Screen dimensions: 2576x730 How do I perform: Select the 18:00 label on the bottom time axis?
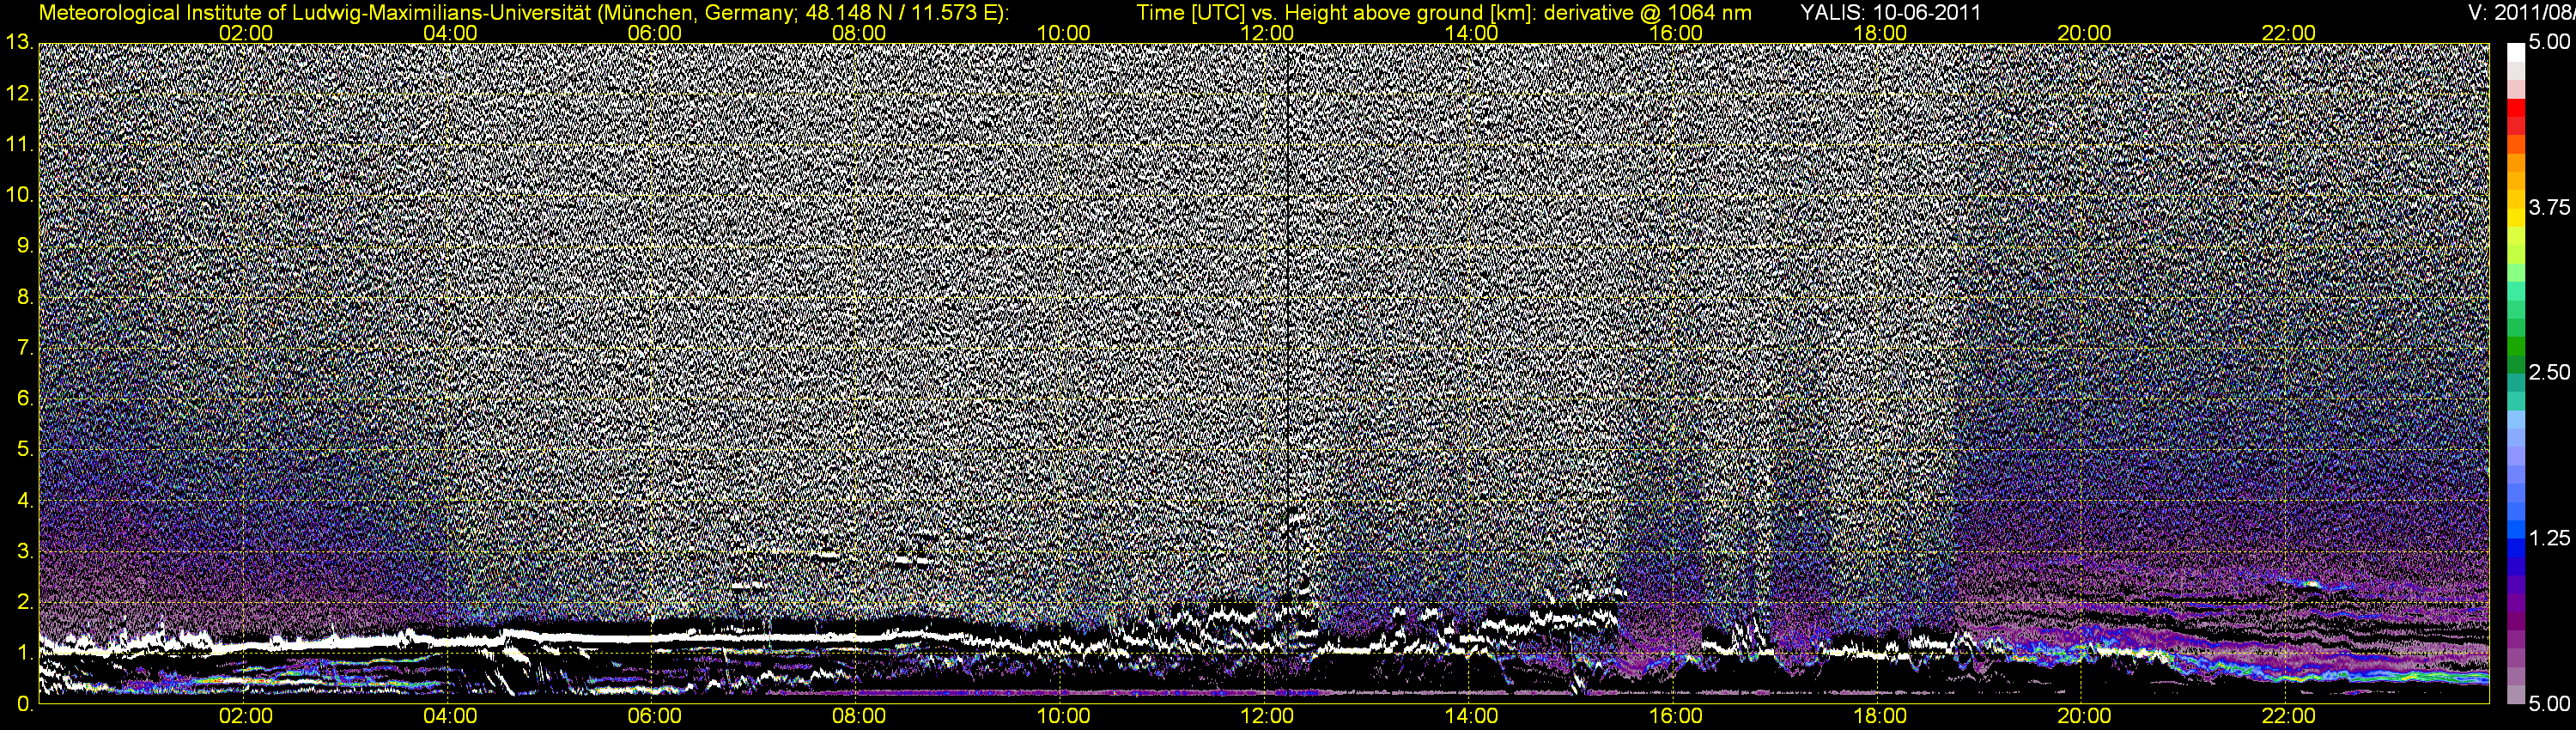point(1880,717)
